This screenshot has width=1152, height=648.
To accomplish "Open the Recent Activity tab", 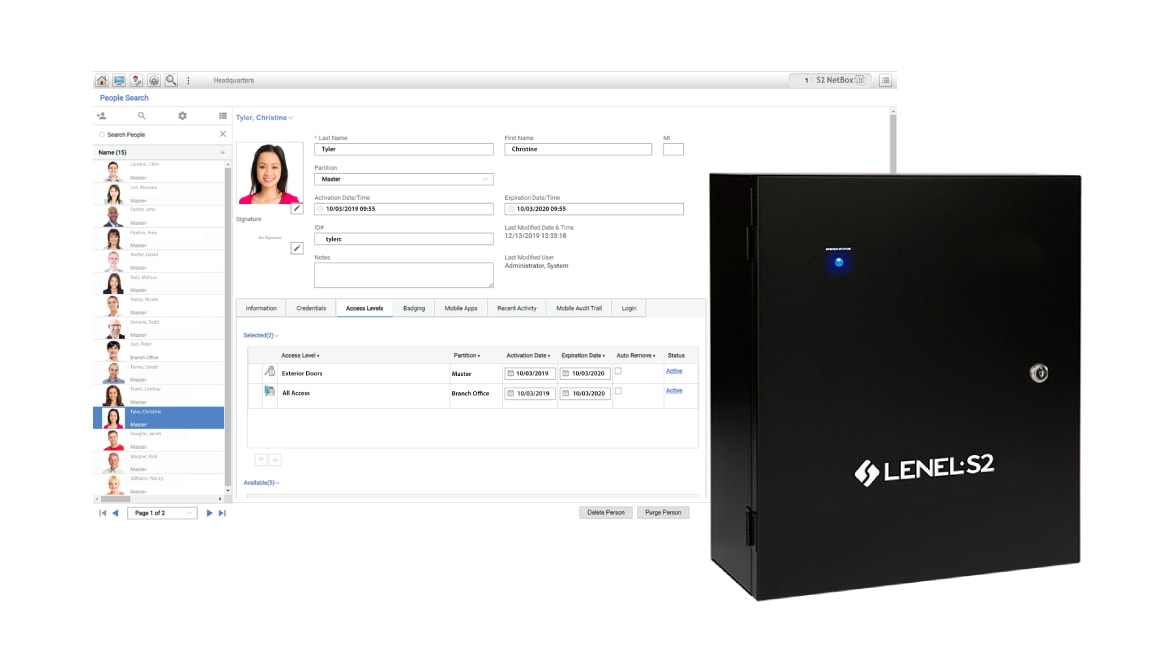I will [x=517, y=308].
